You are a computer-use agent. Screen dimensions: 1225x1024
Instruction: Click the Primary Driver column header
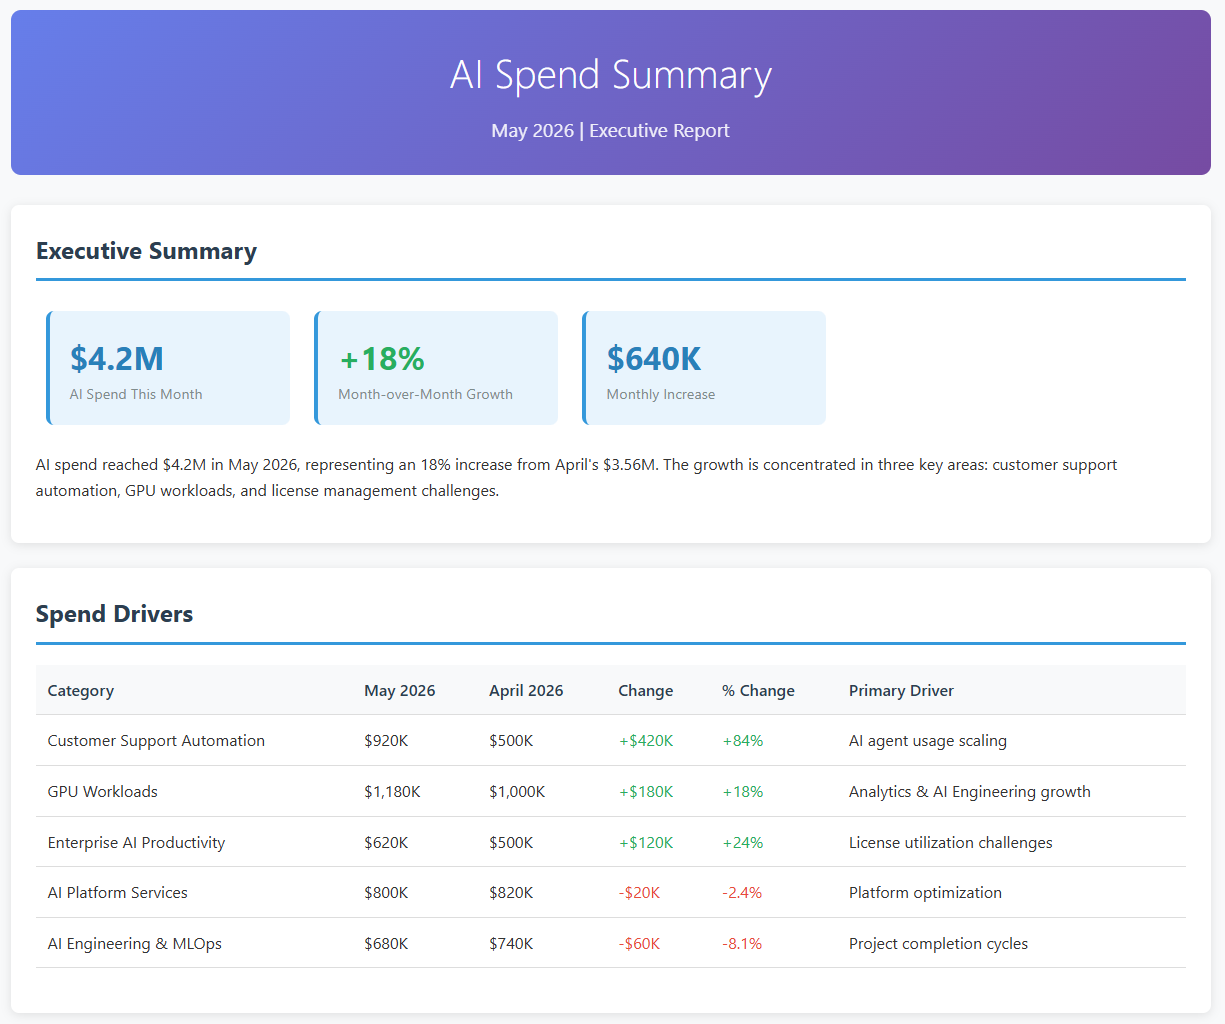[x=901, y=690]
